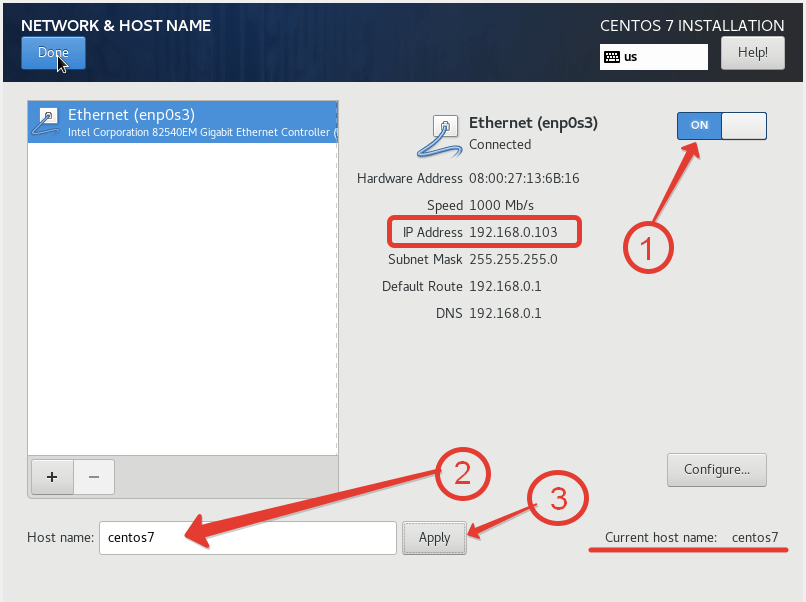
Task: Click the Host name text field
Action: (247, 538)
